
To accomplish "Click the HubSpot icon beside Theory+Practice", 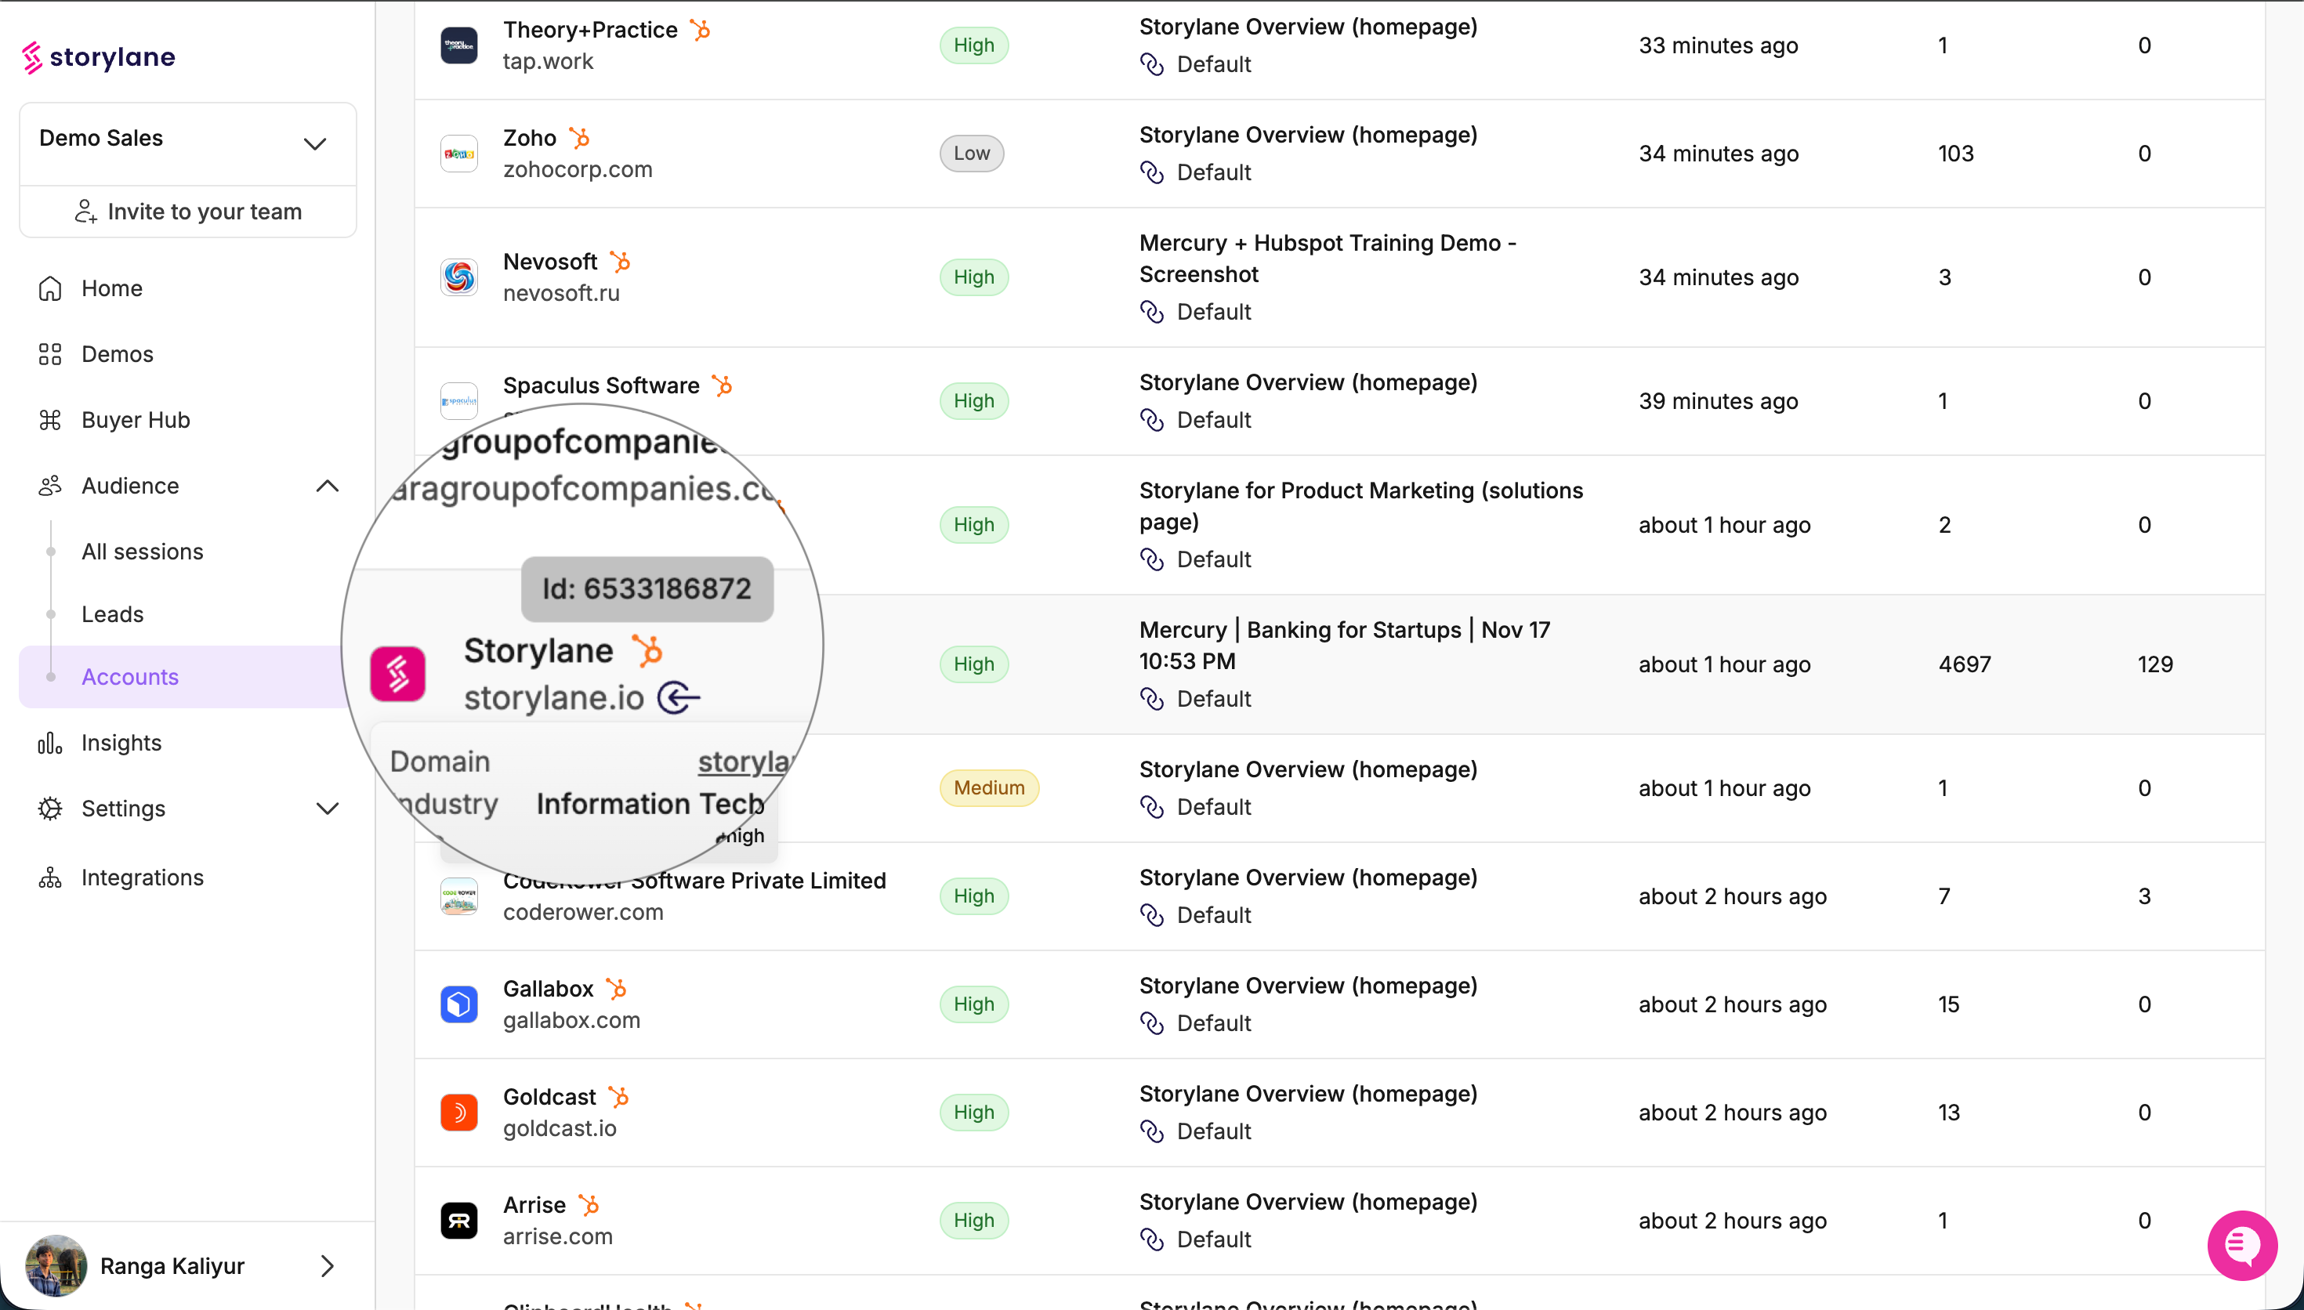I will click(x=701, y=30).
